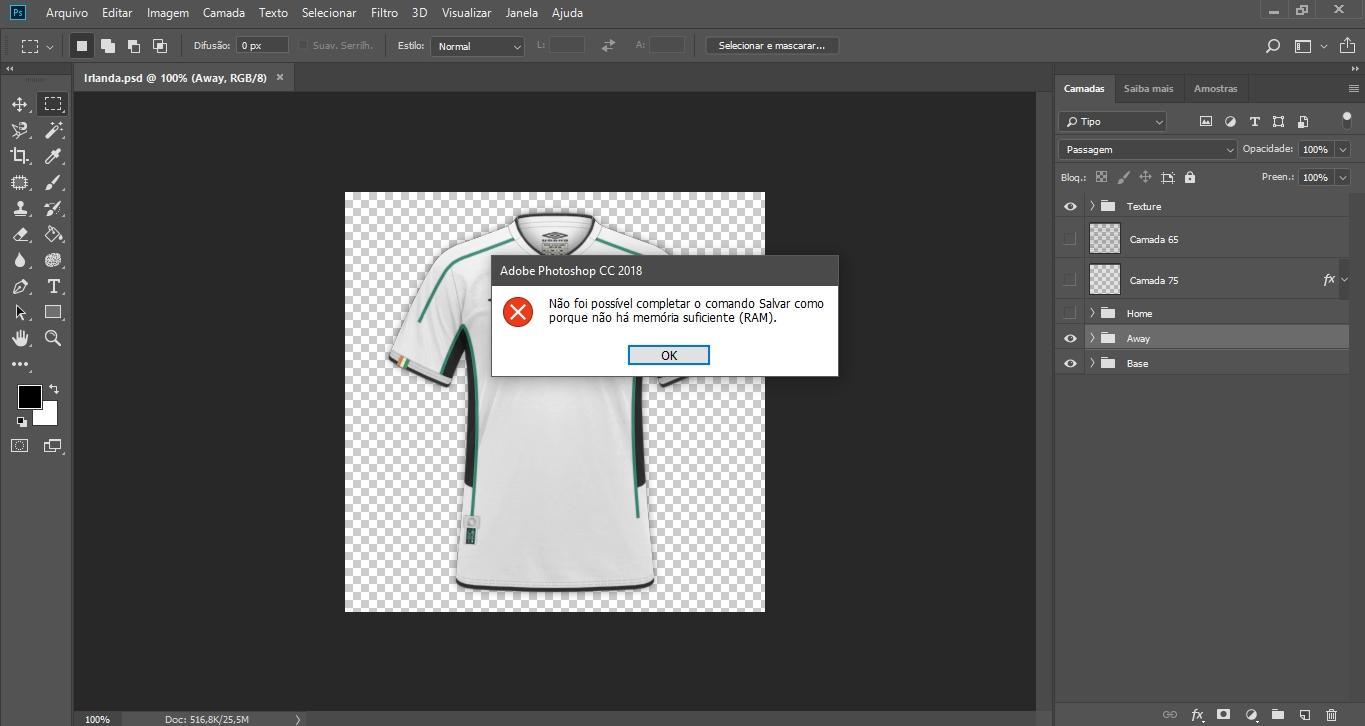Screen dimensions: 1365x726
Task: Expand the Away group
Action: coord(1092,338)
